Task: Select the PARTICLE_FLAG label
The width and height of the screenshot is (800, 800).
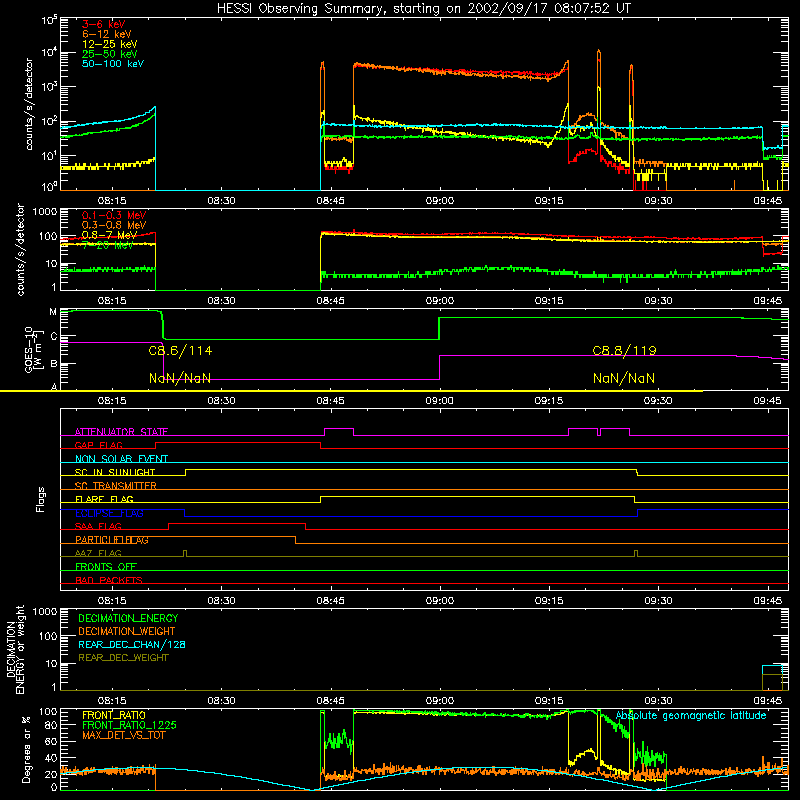Action: [112, 539]
